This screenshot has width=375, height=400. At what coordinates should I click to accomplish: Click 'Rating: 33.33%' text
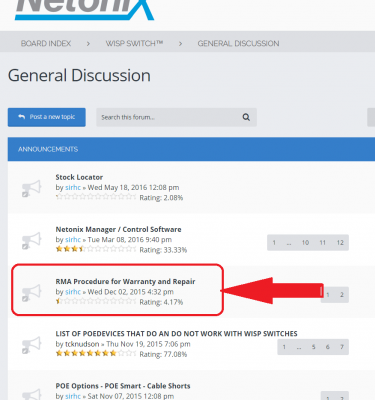click(x=163, y=250)
